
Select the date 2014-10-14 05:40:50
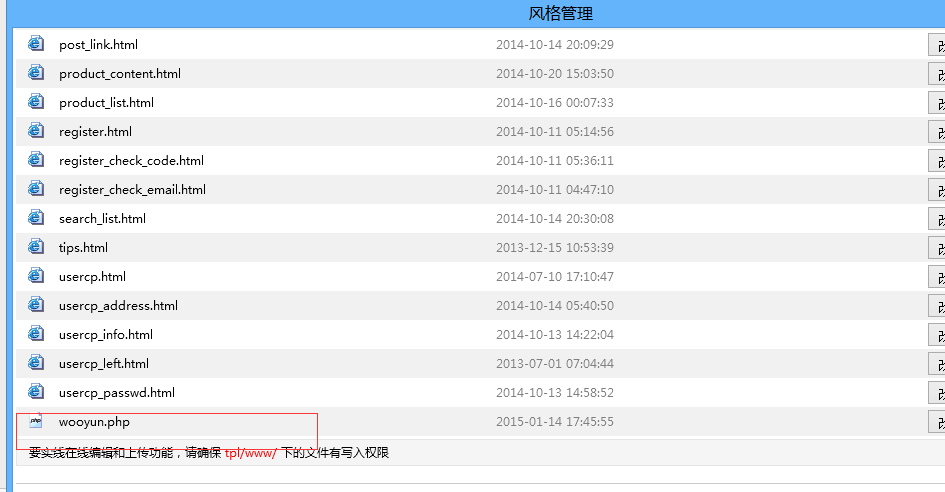555,306
